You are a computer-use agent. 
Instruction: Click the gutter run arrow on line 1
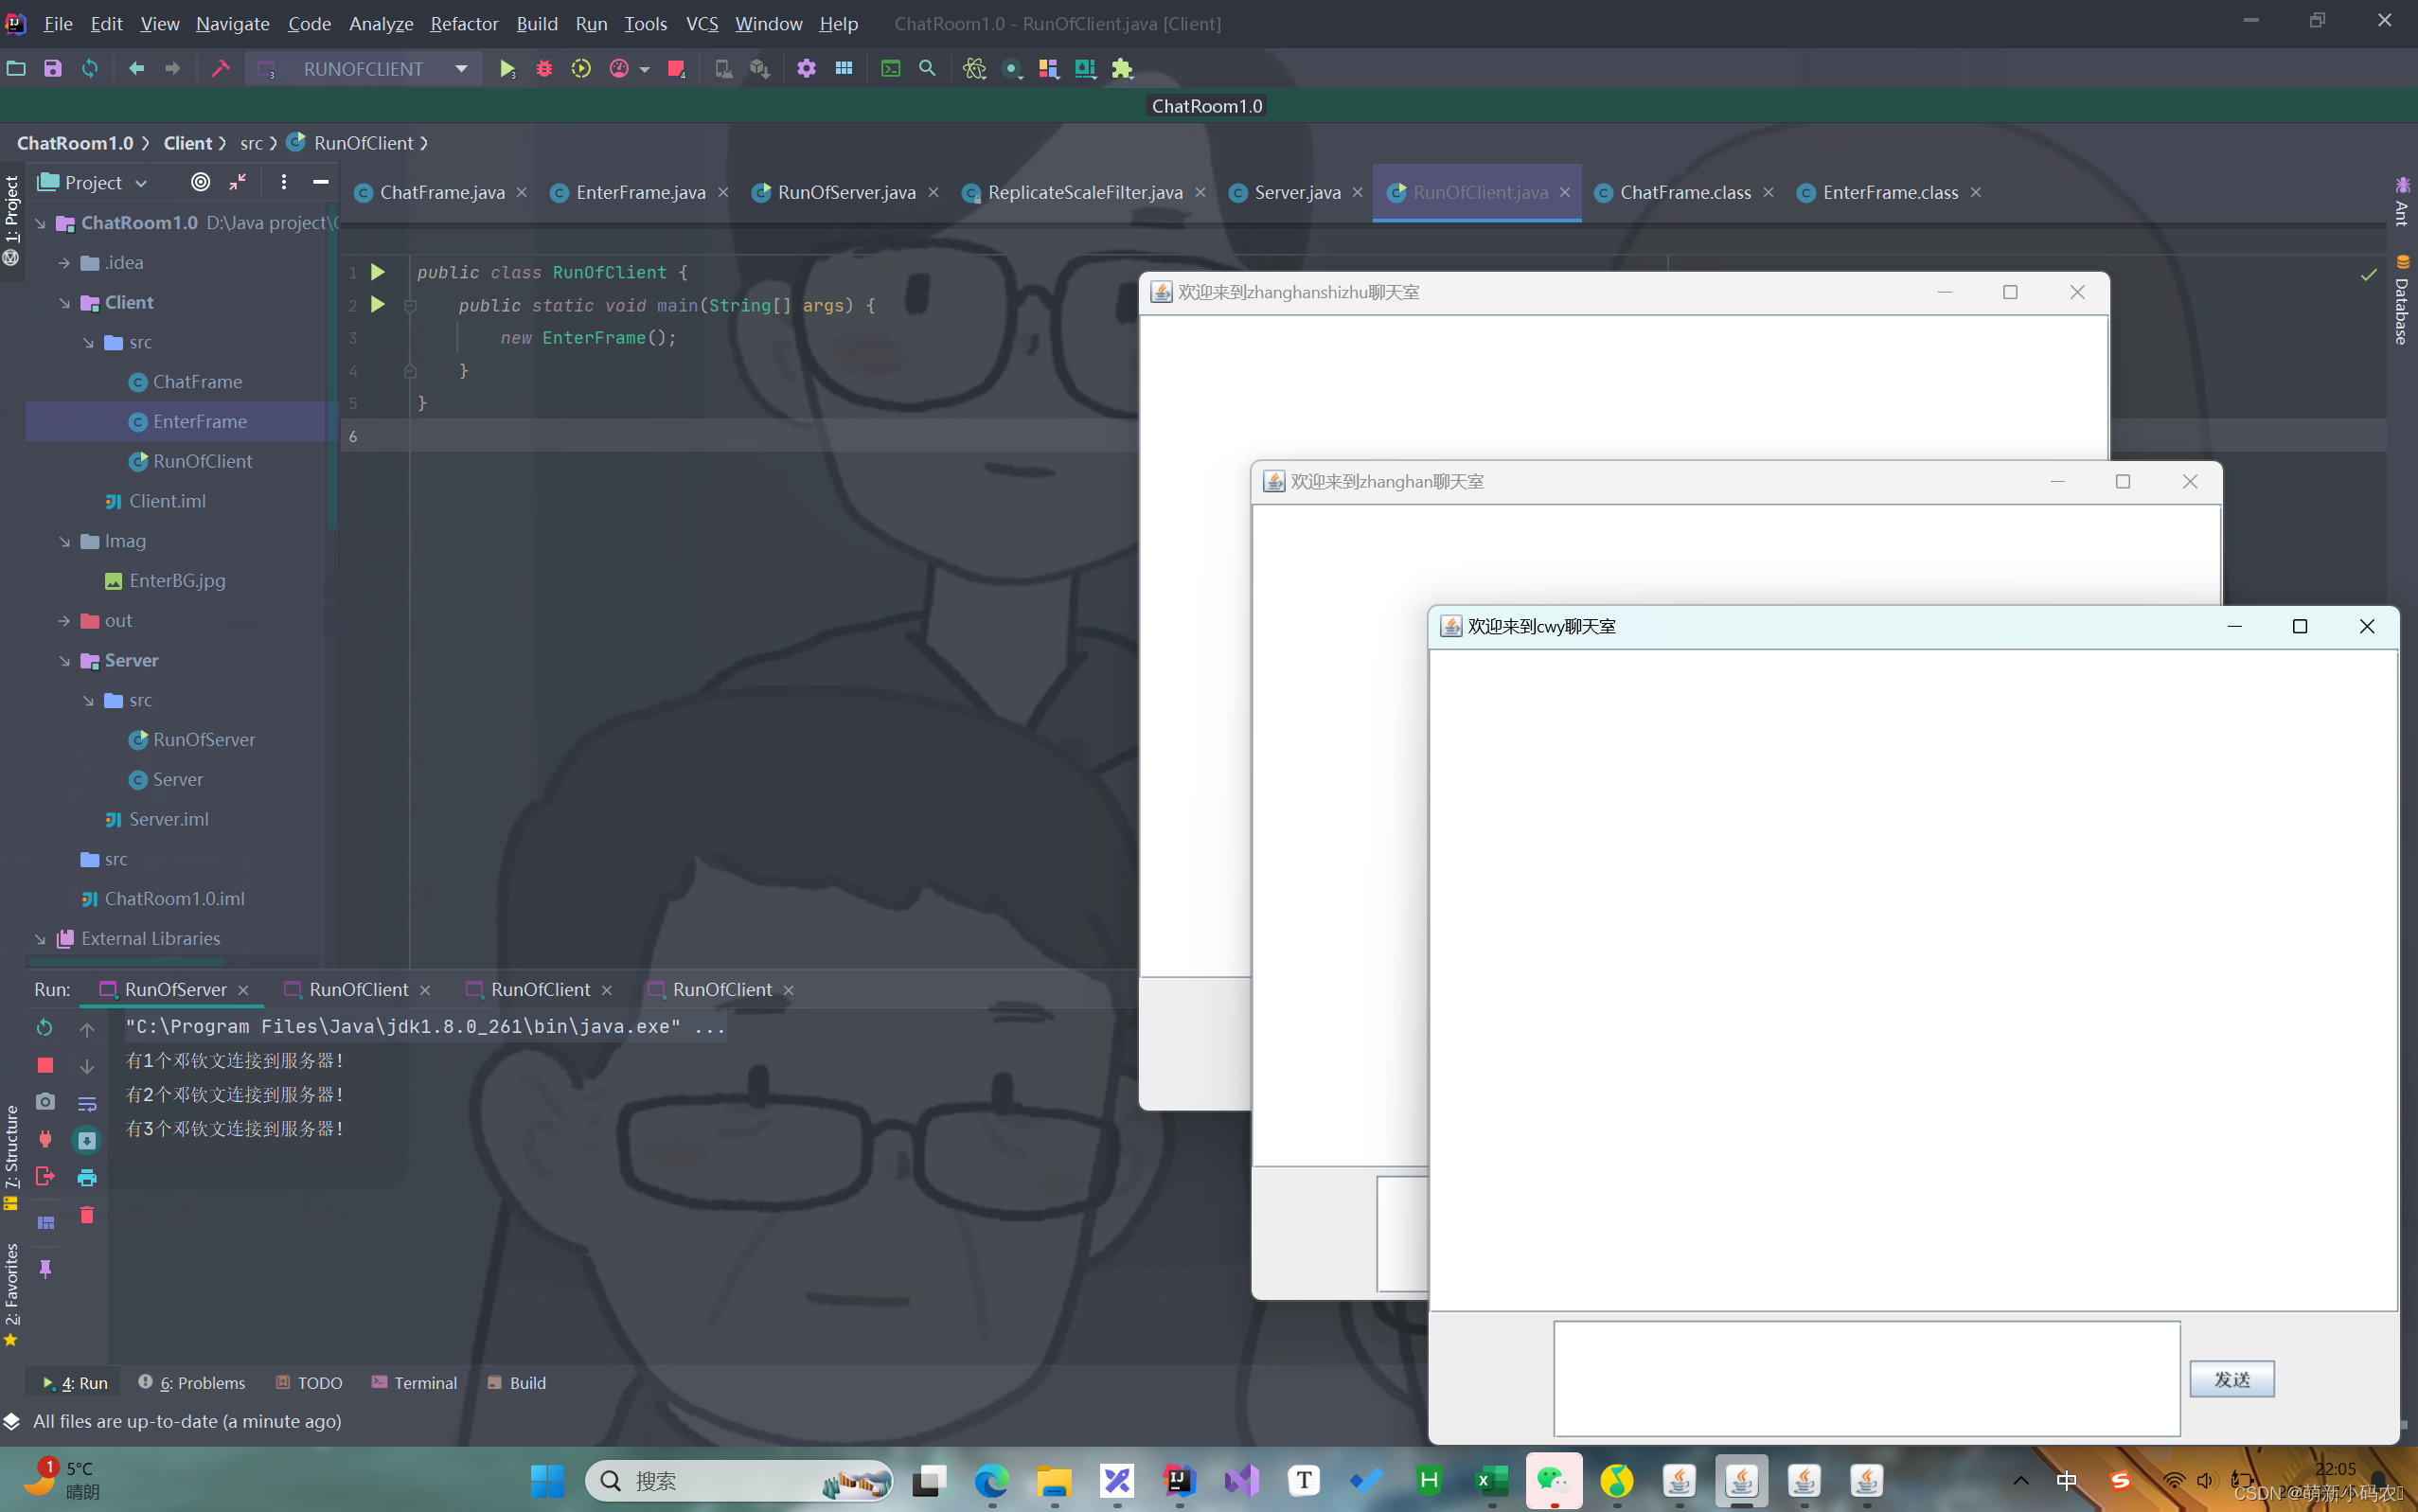pyautogui.click(x=378, y=272)
